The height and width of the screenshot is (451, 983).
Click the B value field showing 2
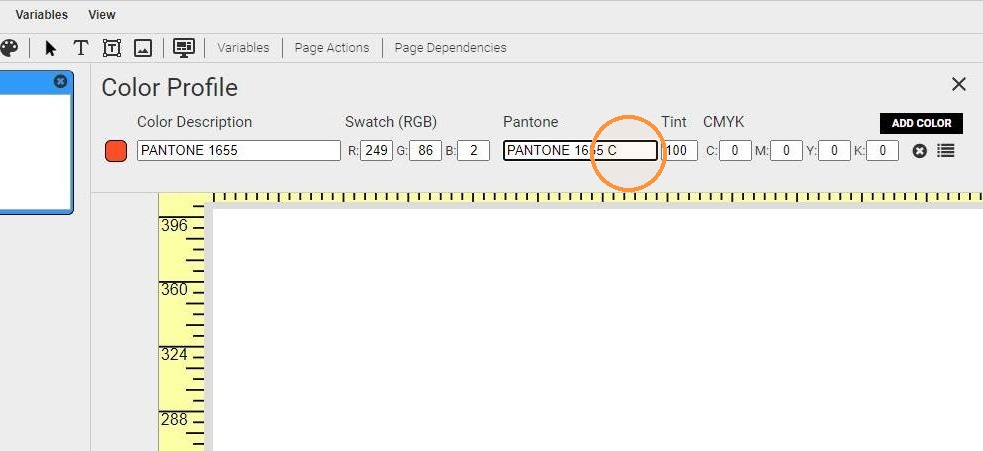tap(473, 151)
